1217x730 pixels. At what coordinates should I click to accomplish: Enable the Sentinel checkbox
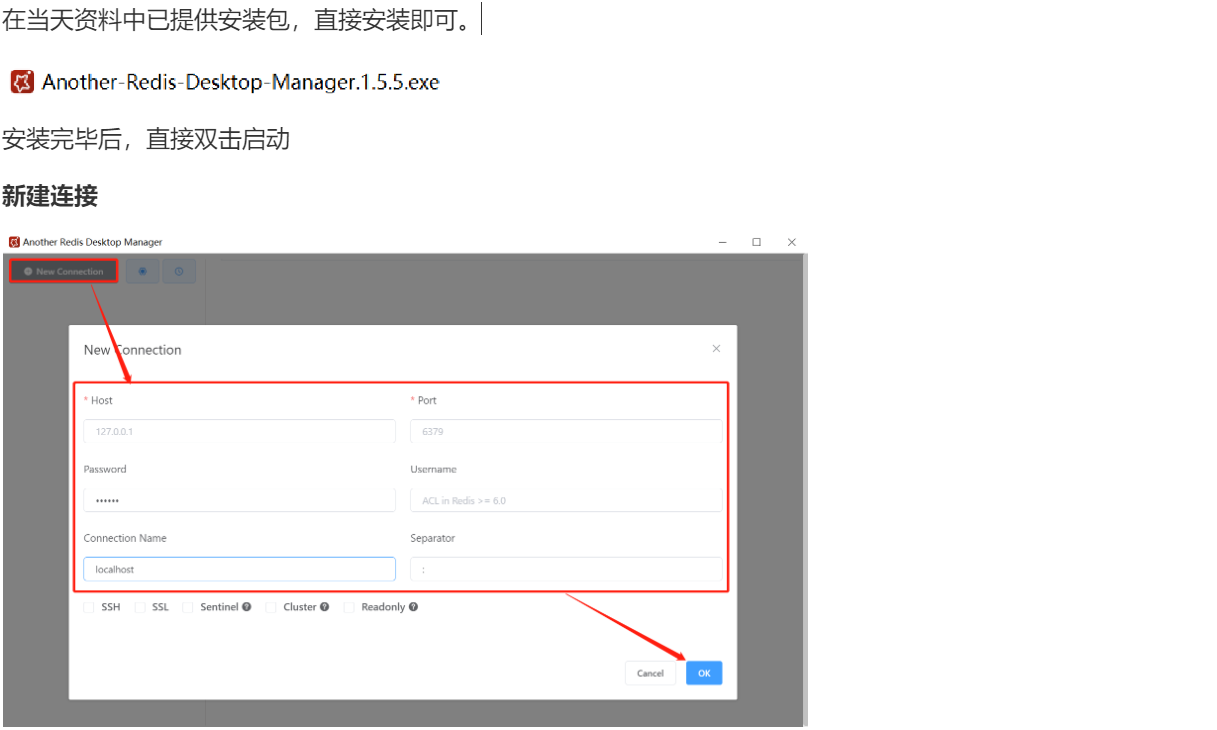coord(187,606)
